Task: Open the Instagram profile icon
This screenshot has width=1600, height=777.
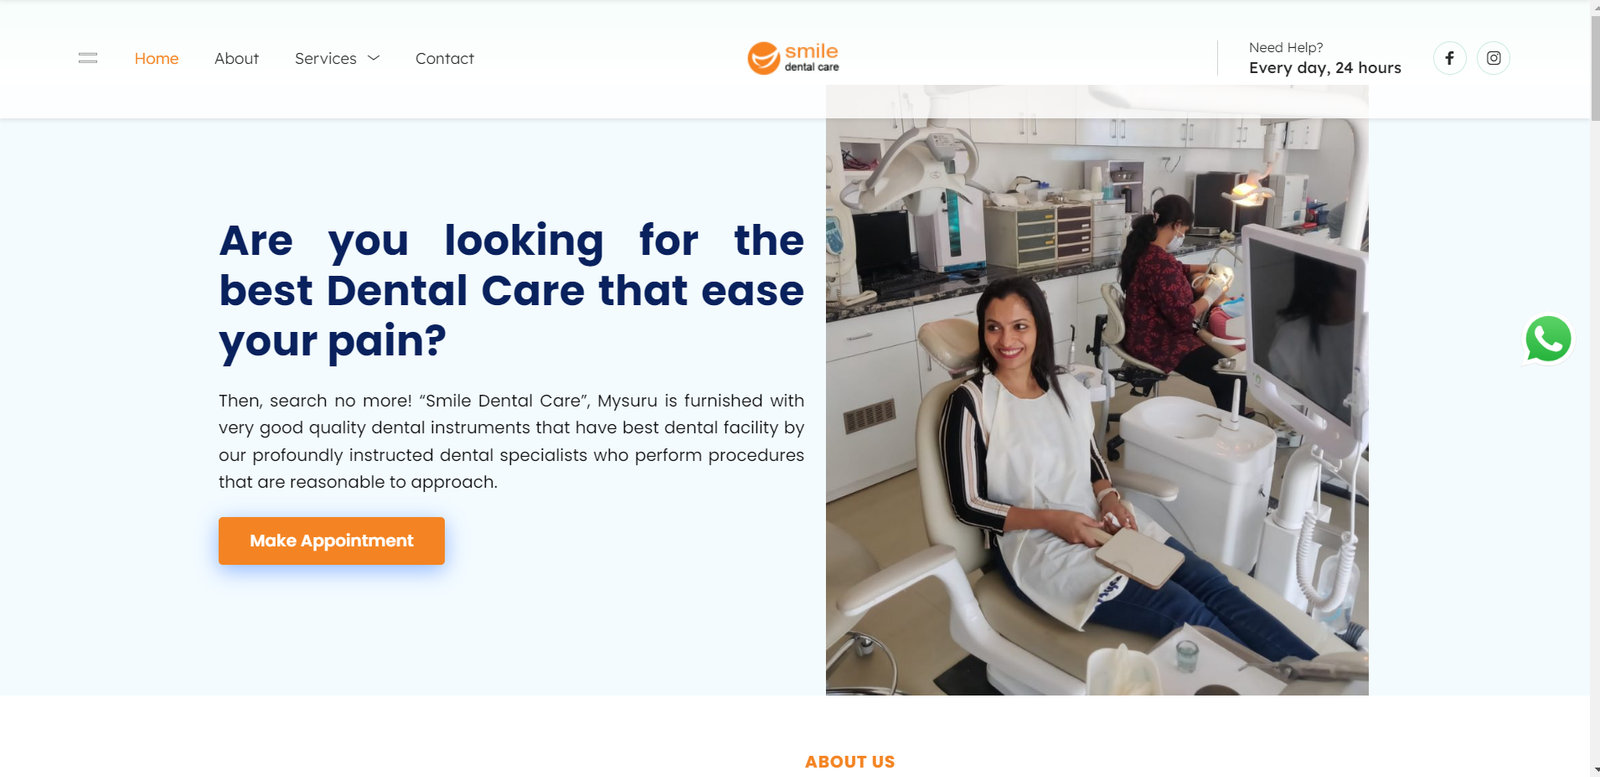Action: (x=1493, y=58)
